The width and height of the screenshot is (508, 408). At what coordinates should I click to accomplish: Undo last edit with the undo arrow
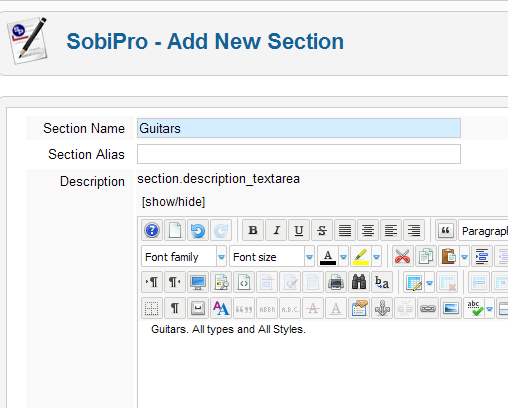pyautogui.click(x=198, y=230)
